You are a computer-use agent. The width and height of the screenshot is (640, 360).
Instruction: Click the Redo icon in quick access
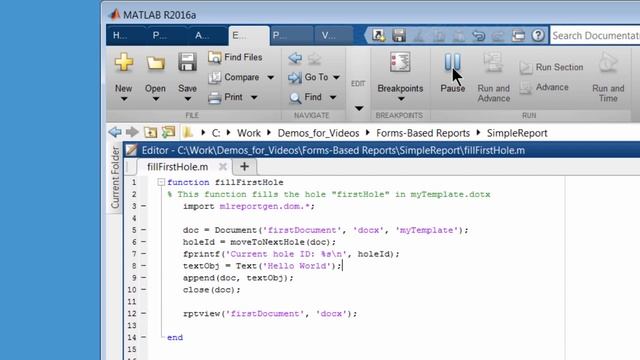(498, 36)
